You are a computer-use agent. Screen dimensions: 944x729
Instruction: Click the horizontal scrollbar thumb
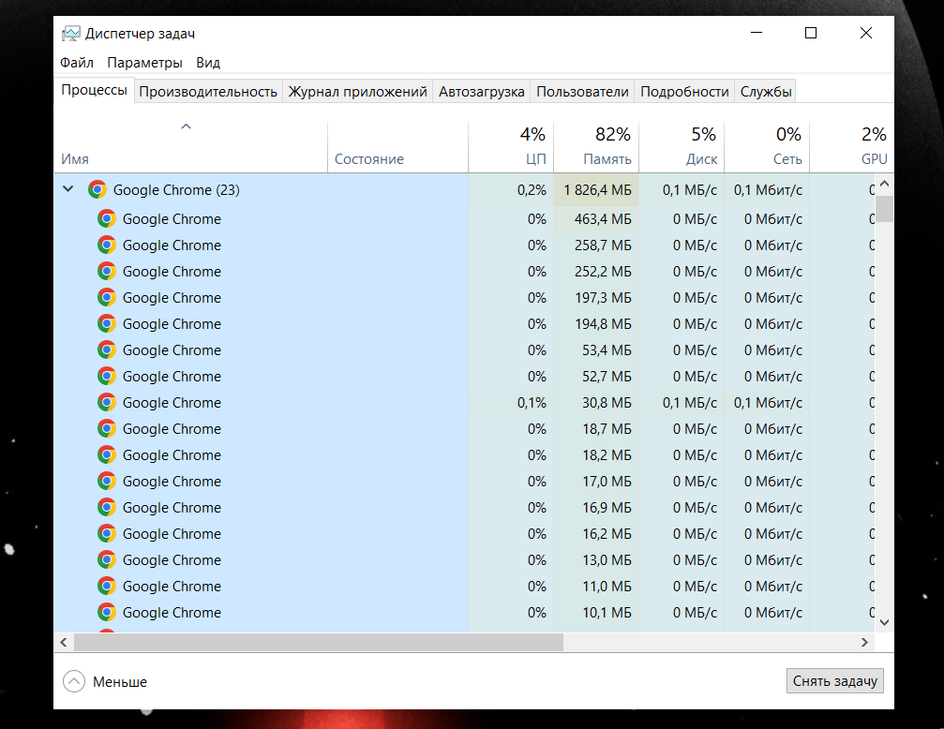pyautogui.click(x=318, y=642)
